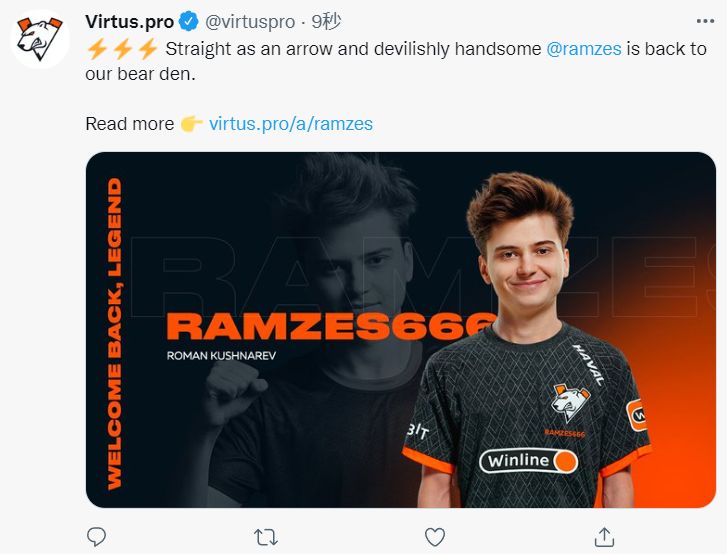Screen dimensions: 727x554
Task: Open the Virtus.pro display name
Action: point(129,21)
